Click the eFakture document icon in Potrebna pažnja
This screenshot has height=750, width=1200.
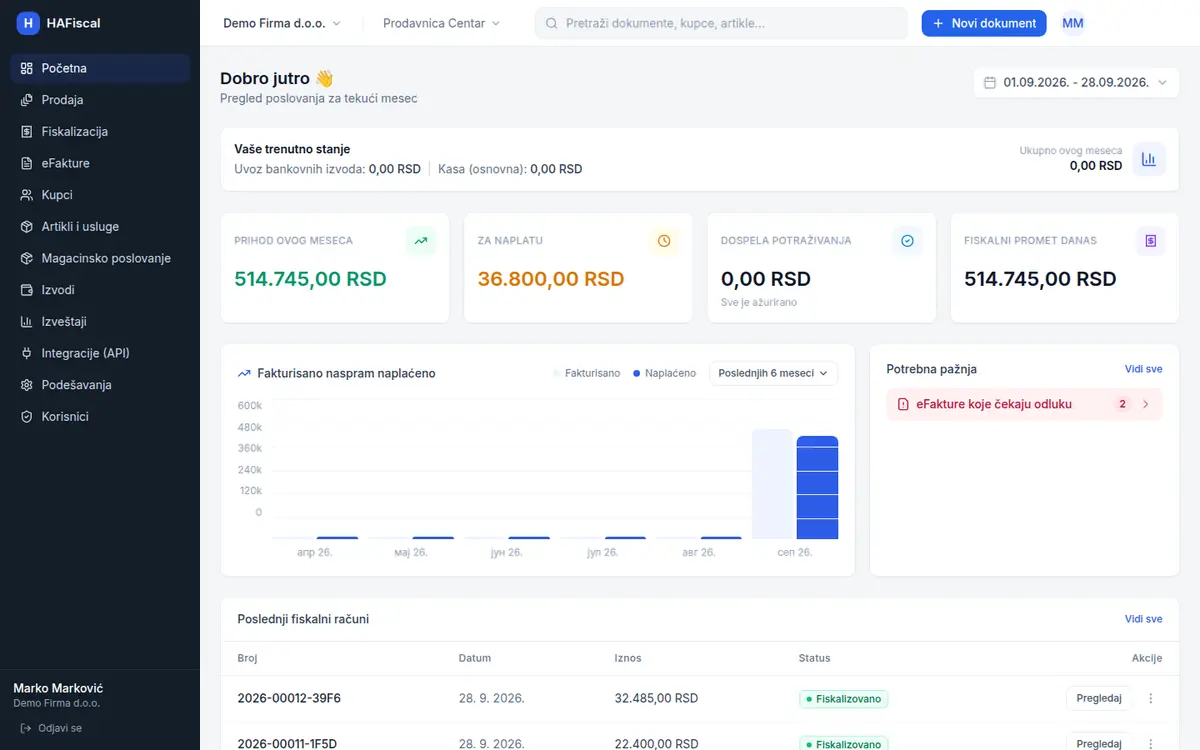903,404
